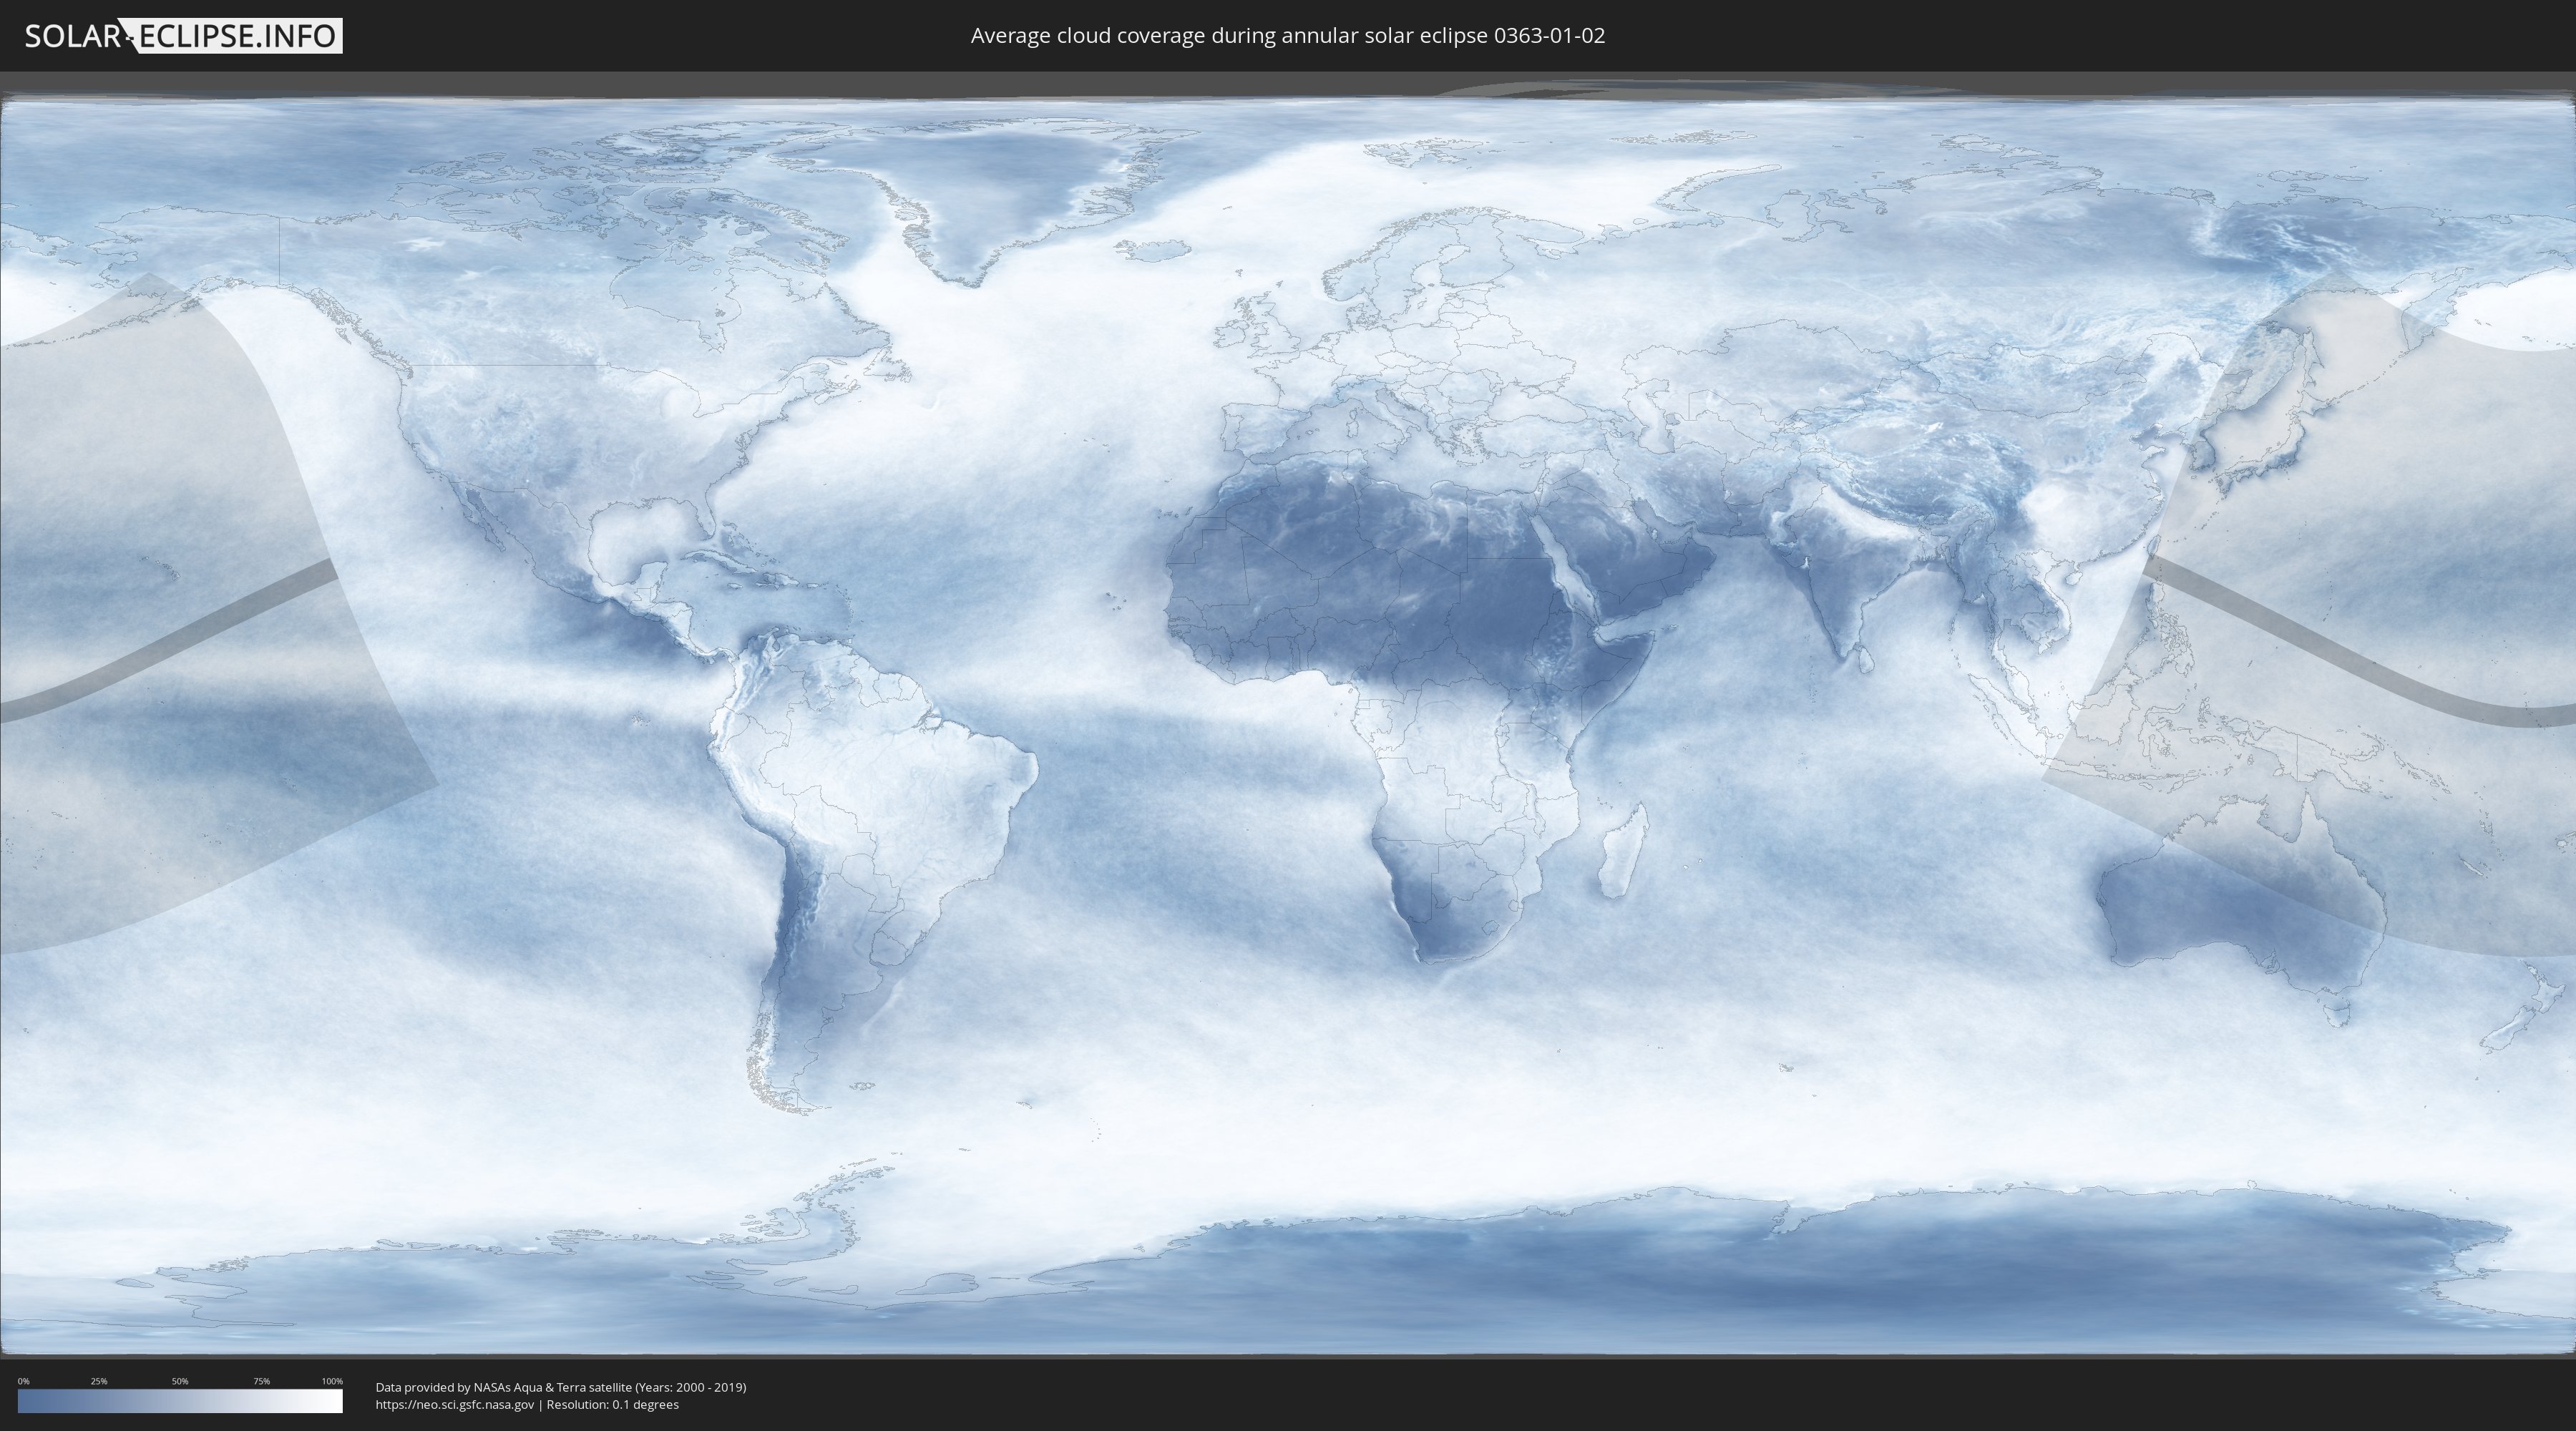Click "Data provided by NASAs Aqua & Terra satellite" text

pos(504,1387)
